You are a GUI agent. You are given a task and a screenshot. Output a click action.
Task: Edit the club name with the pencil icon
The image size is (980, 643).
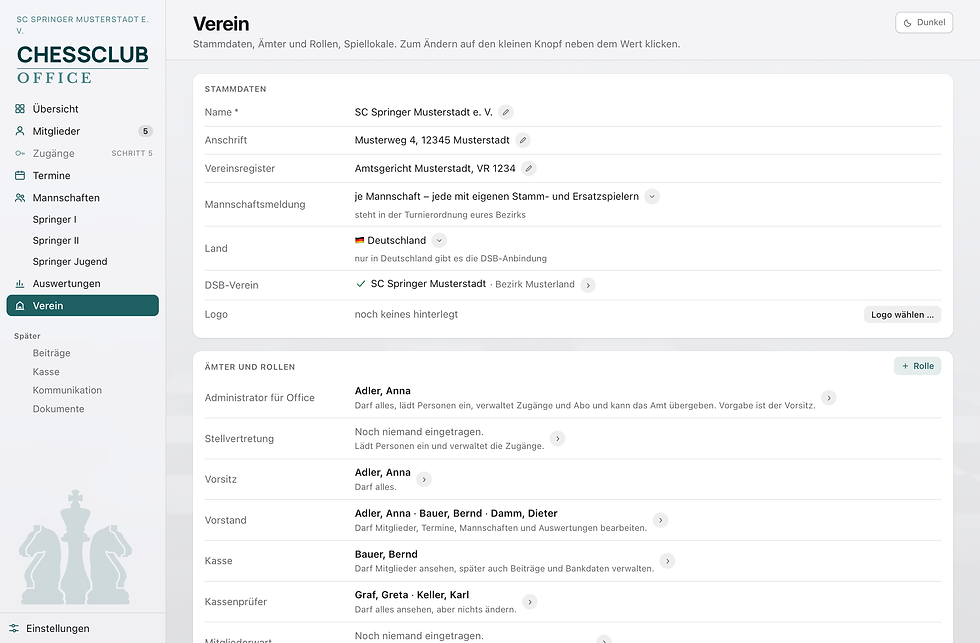[506, 112]
